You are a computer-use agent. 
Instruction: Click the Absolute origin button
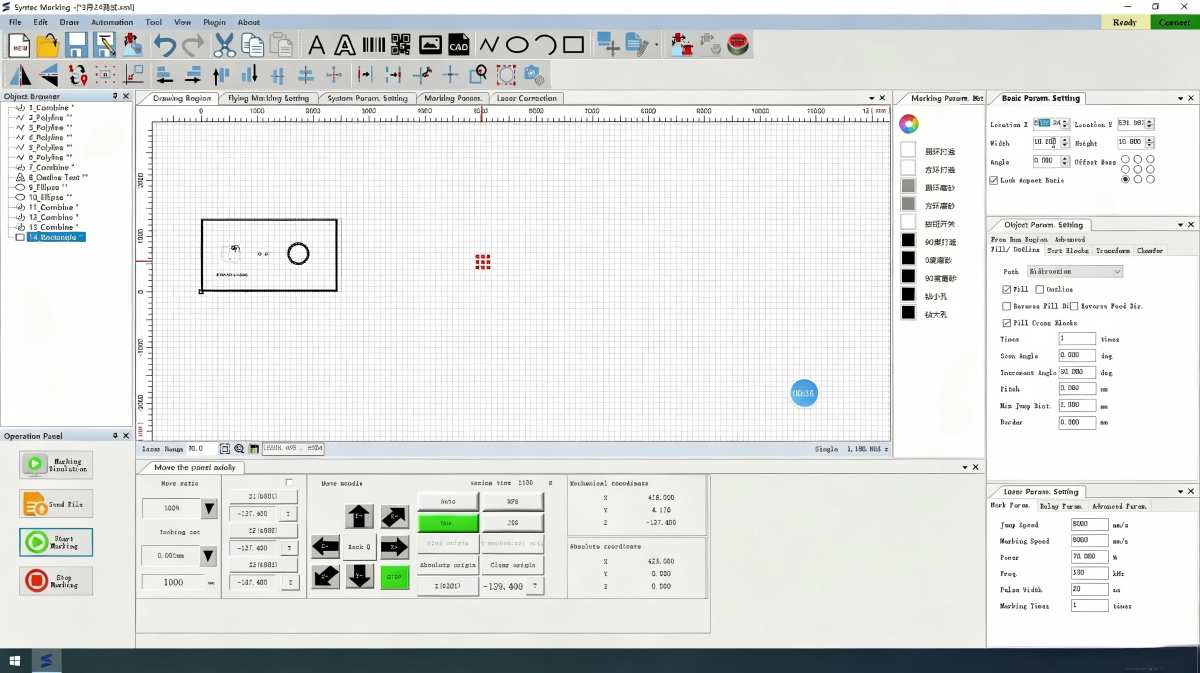coord(448,565)
